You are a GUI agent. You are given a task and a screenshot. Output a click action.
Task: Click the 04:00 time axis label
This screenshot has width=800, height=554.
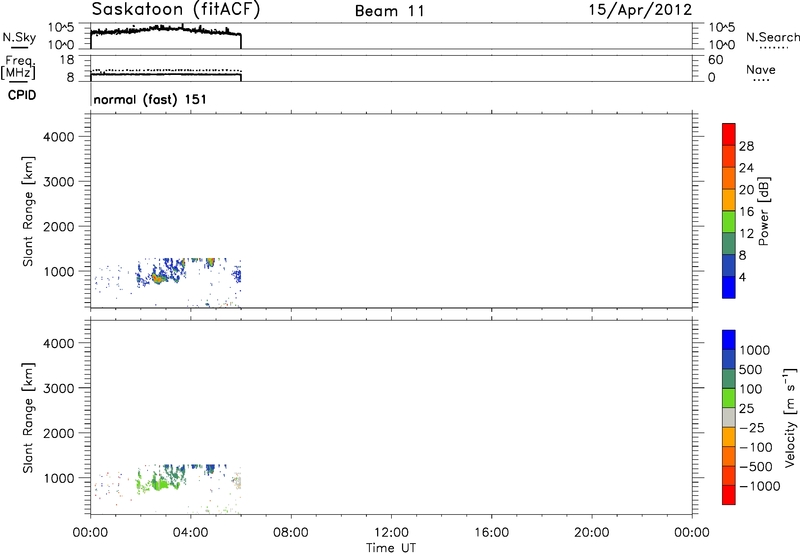tap(190, 533)
